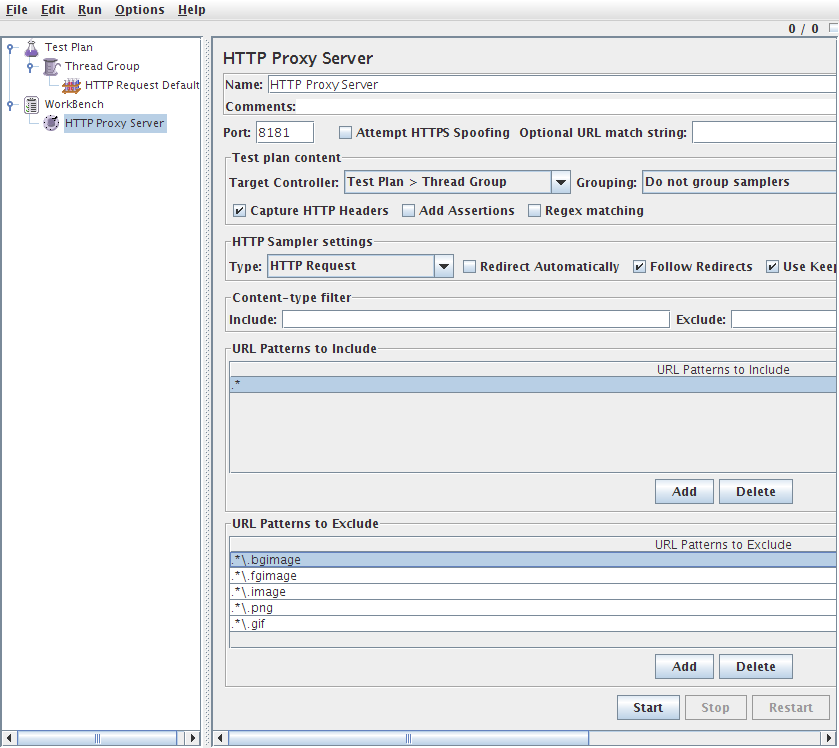Select the .*\.fgimage exclude row
Viewport: 839px width, 748px height.
coord(533,576)
